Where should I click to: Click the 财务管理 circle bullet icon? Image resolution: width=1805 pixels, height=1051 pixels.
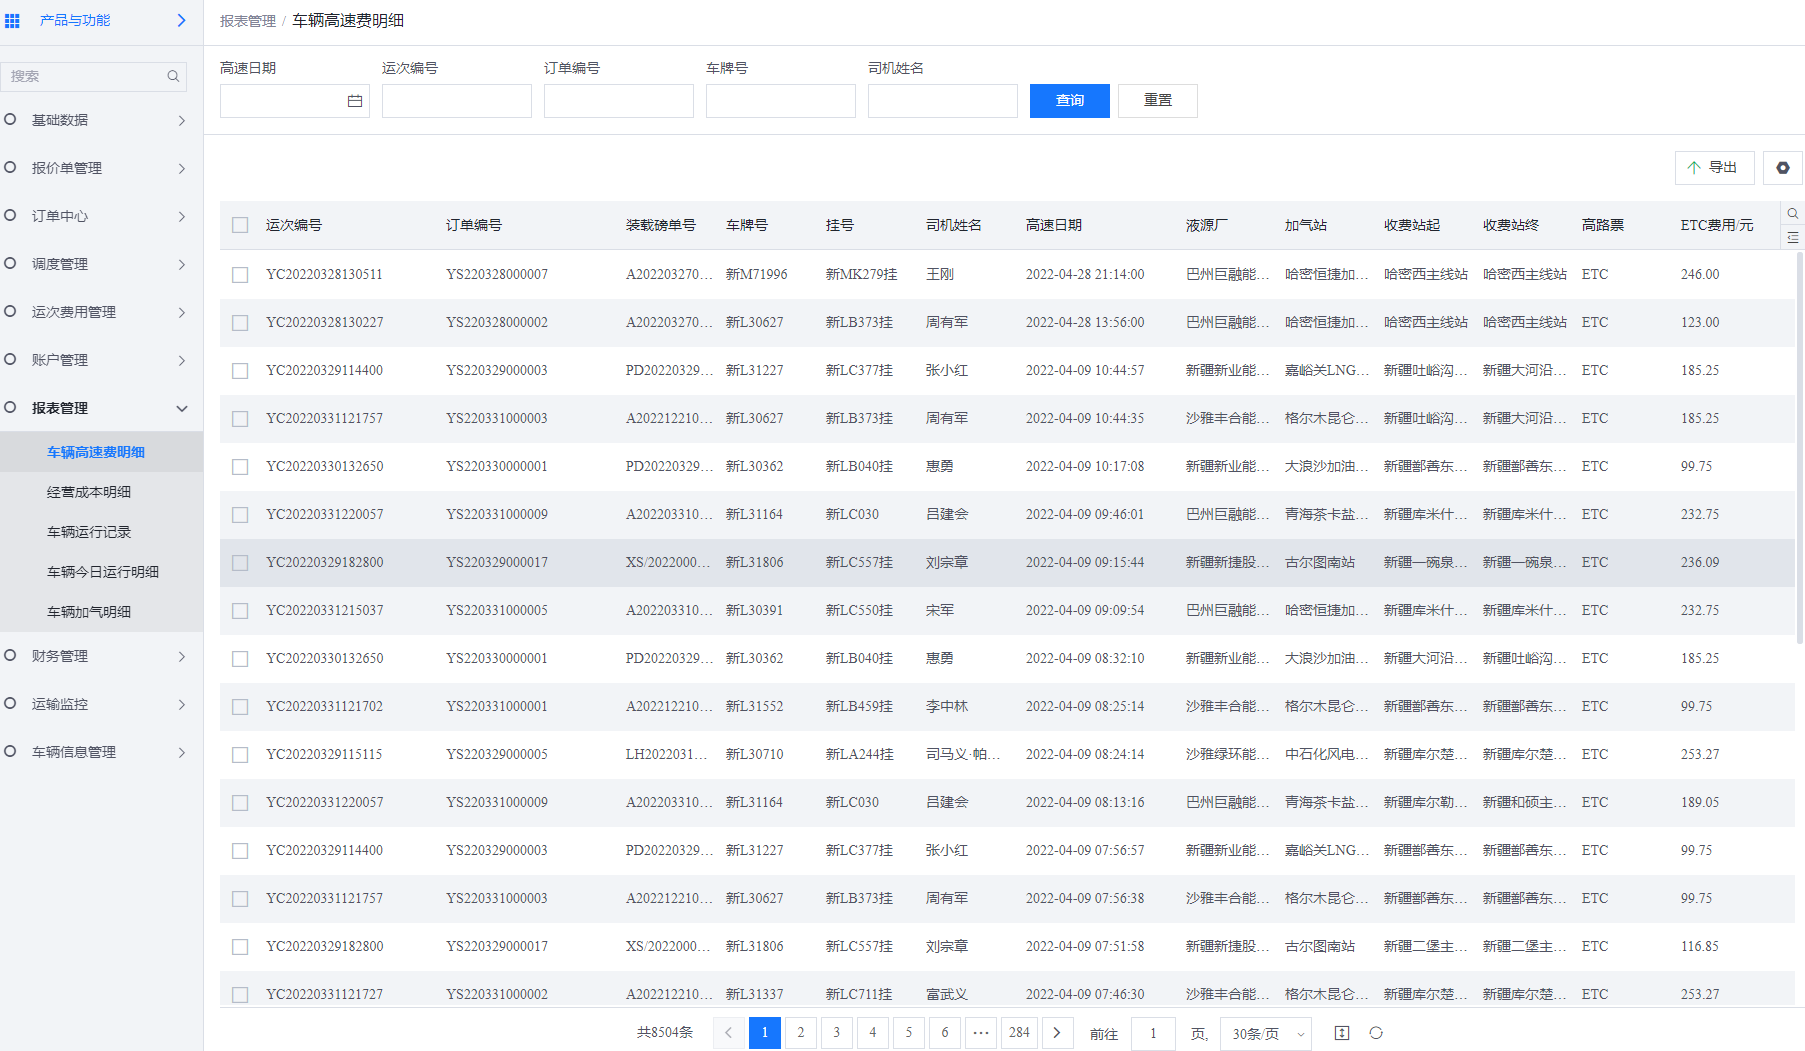[10, 655]
